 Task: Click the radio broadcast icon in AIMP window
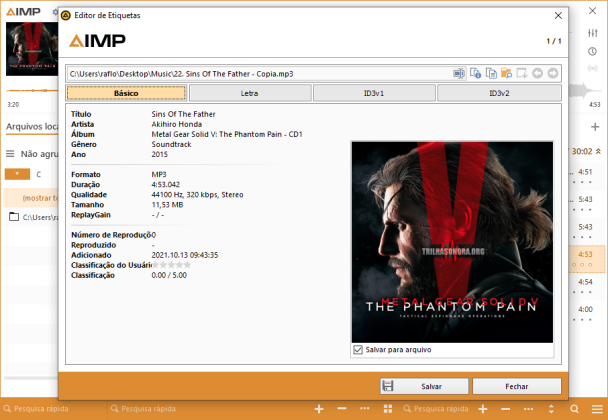click(x=592, y=69)
